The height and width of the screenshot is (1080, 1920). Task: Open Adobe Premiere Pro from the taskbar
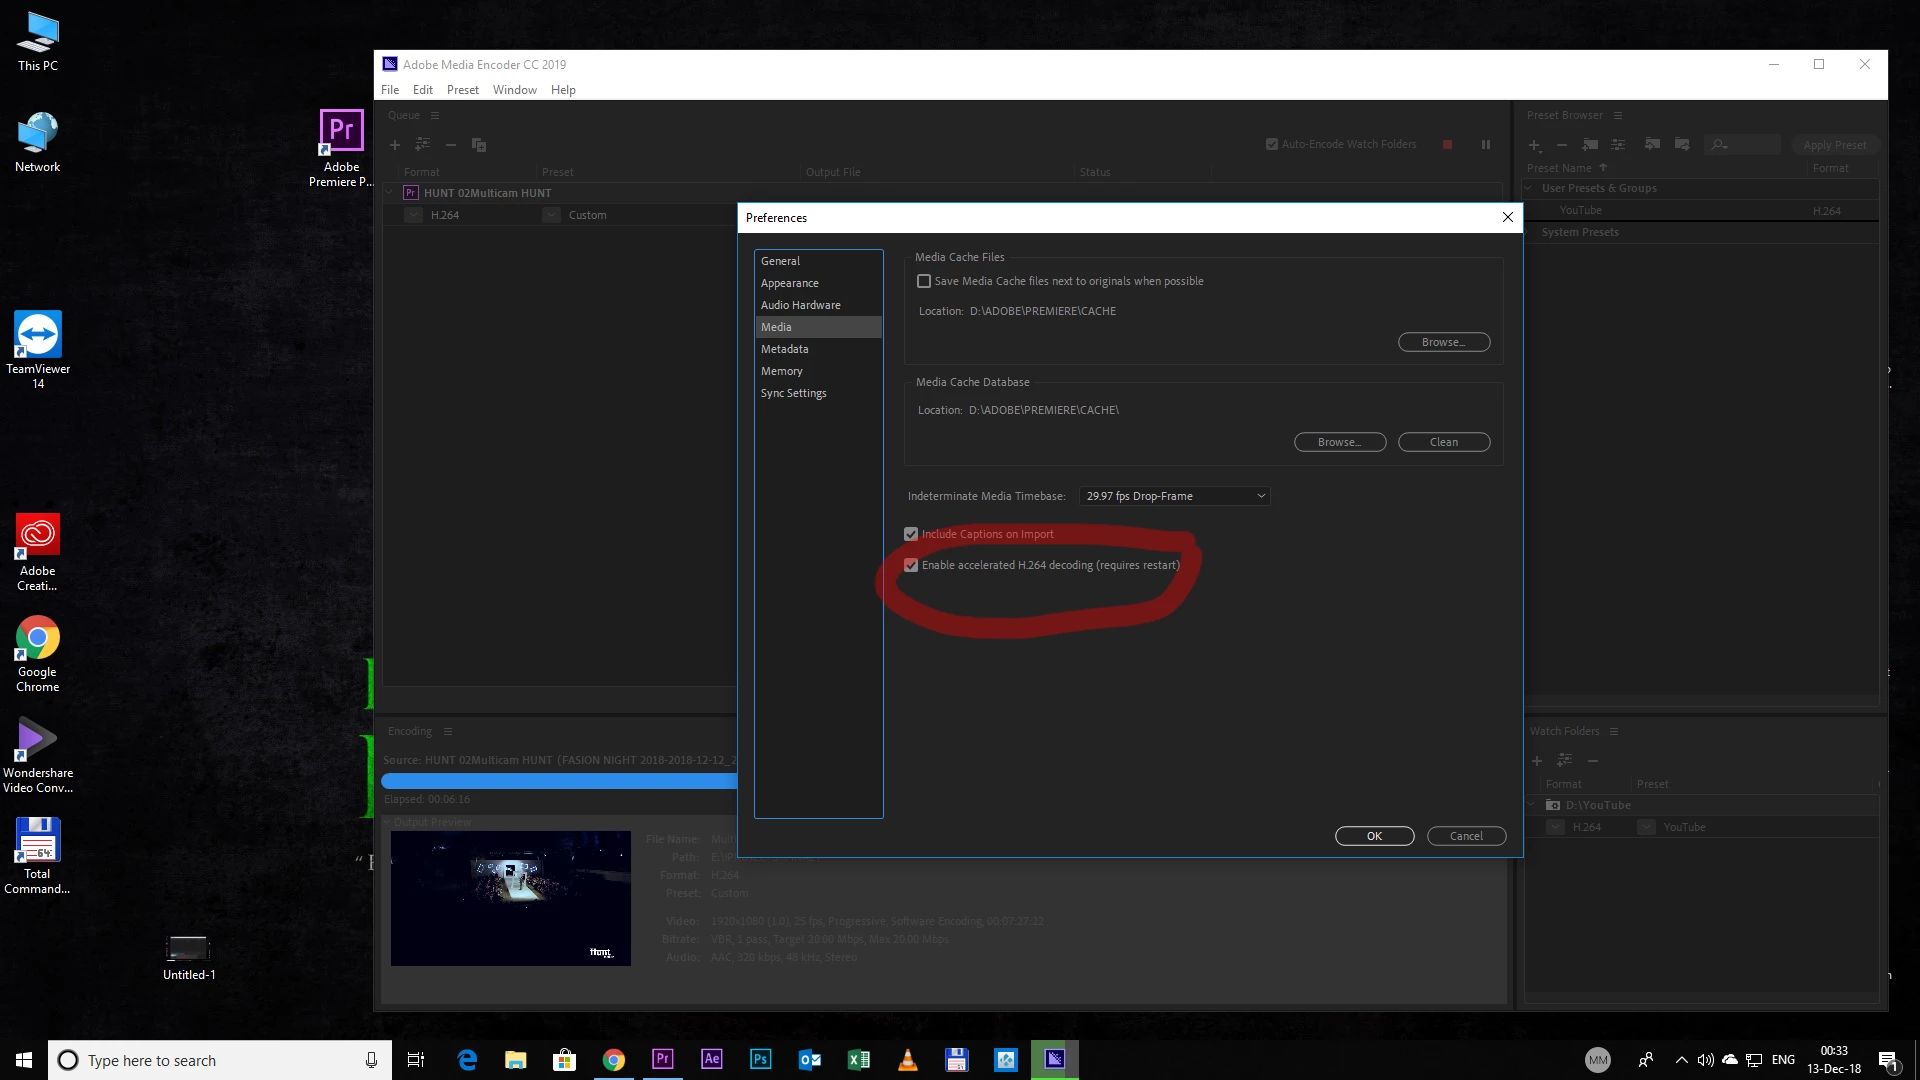(662, 1059)
